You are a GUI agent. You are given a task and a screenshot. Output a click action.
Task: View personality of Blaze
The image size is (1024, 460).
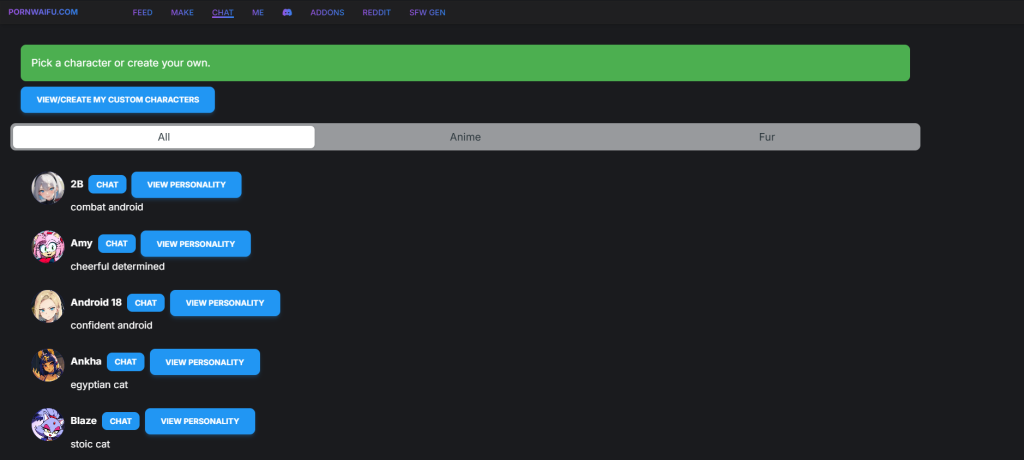tap(200, 421)
